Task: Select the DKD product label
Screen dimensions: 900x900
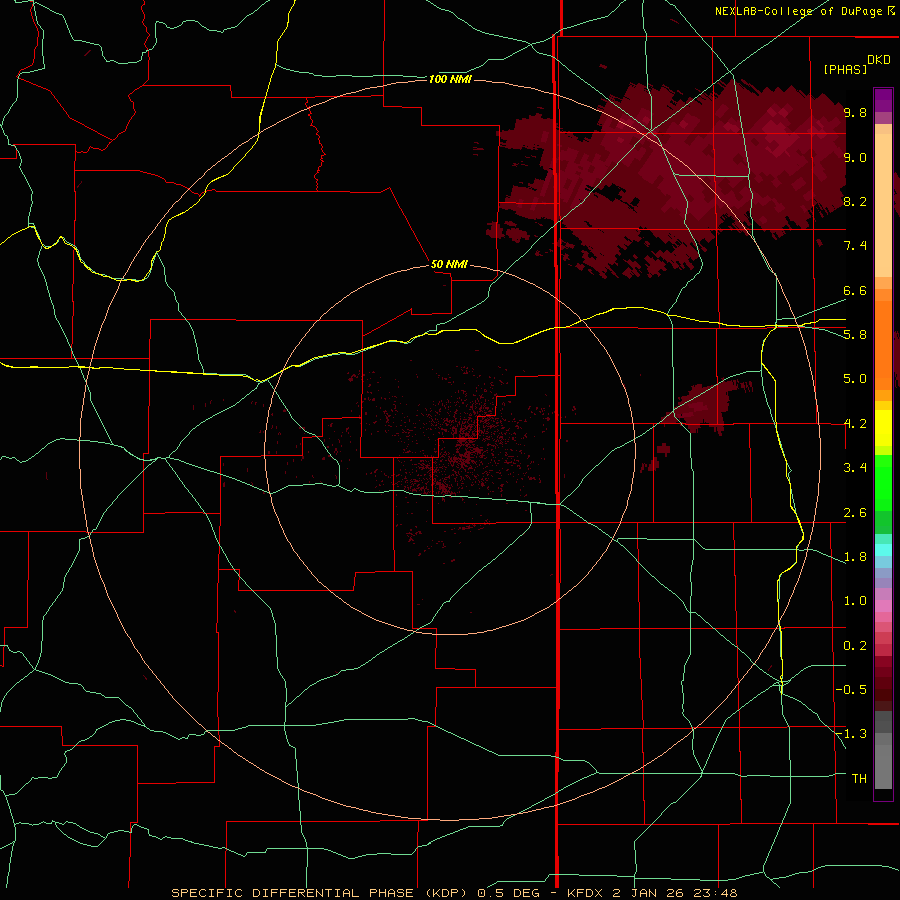Action: click(879, 60)
